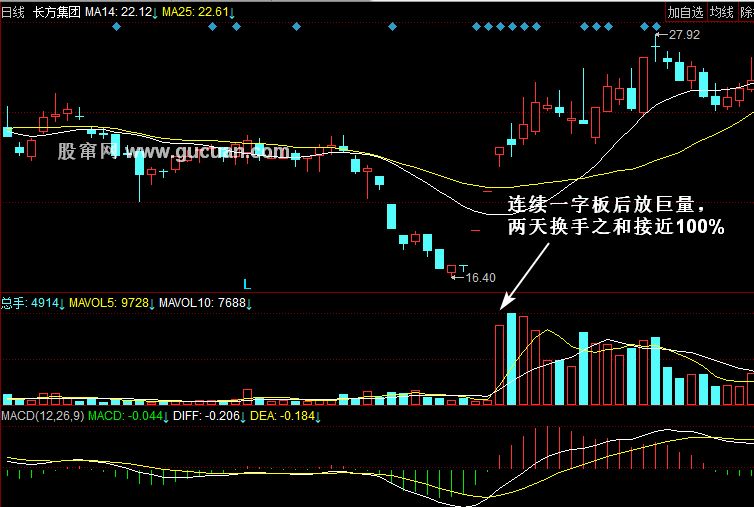The image size is (754, 507).
Task: Select the 长方集团 stock name label
Action: (x=57, y=12)
